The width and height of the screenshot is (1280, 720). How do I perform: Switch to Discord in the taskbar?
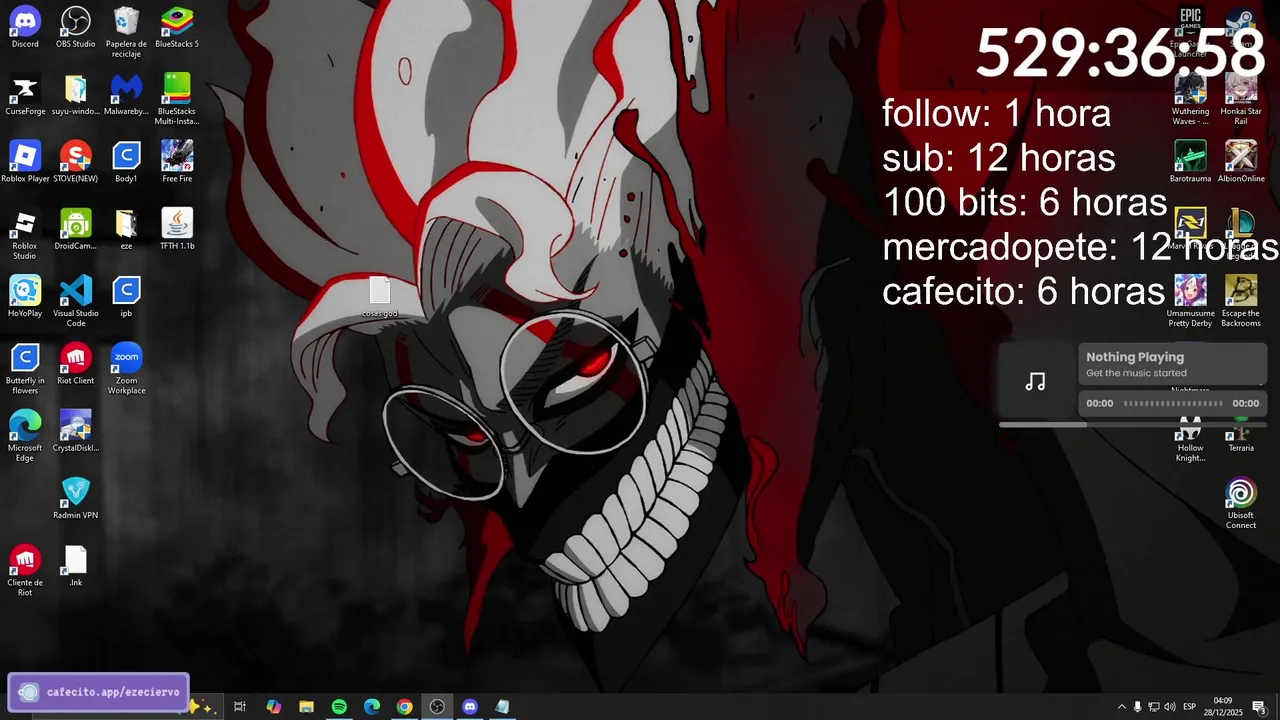coord(470,707)
